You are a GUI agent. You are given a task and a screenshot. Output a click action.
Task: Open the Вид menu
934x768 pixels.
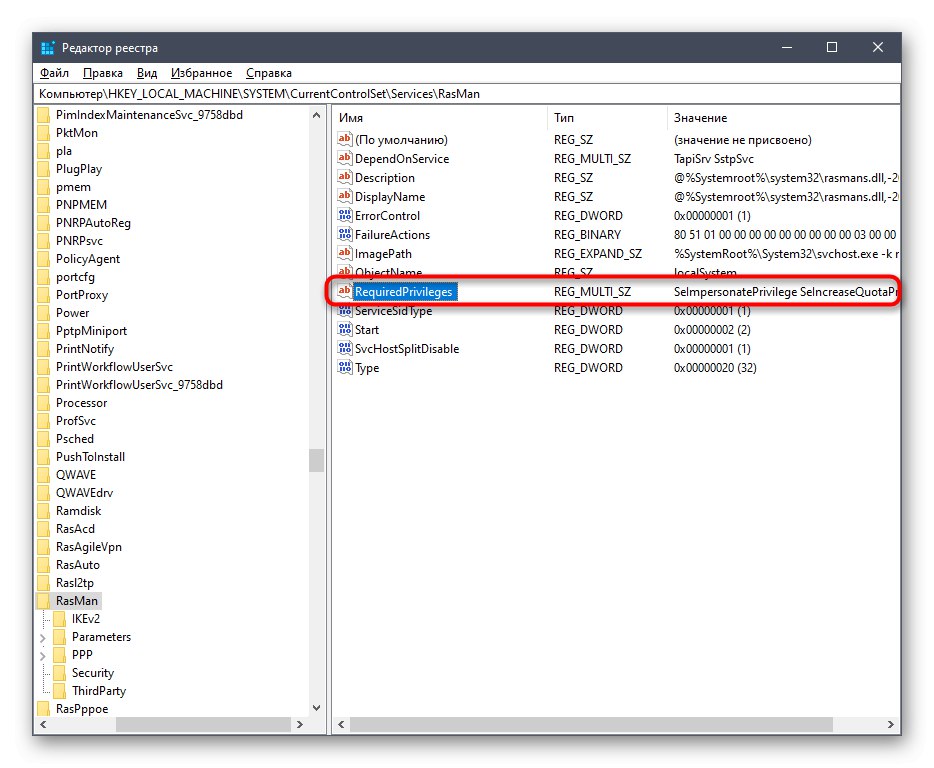(x=147, y=73)
